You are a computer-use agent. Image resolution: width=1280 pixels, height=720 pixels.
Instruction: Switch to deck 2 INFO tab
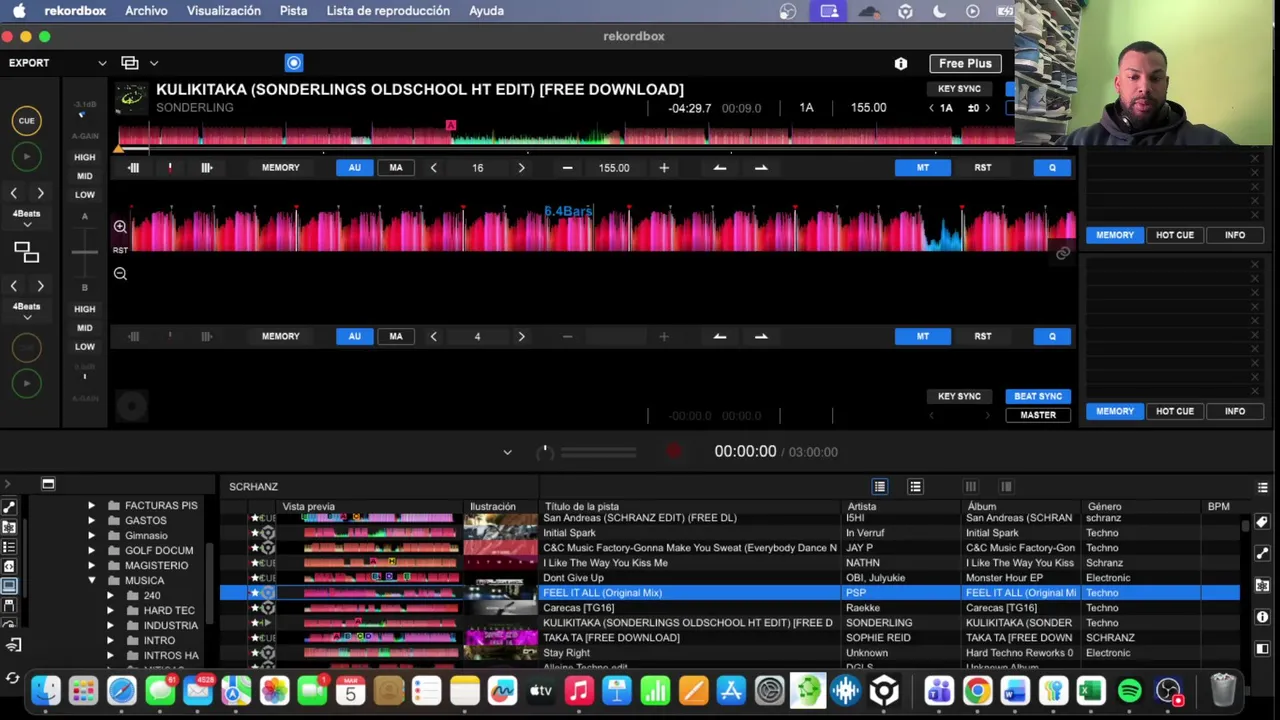click(1235, 411)
